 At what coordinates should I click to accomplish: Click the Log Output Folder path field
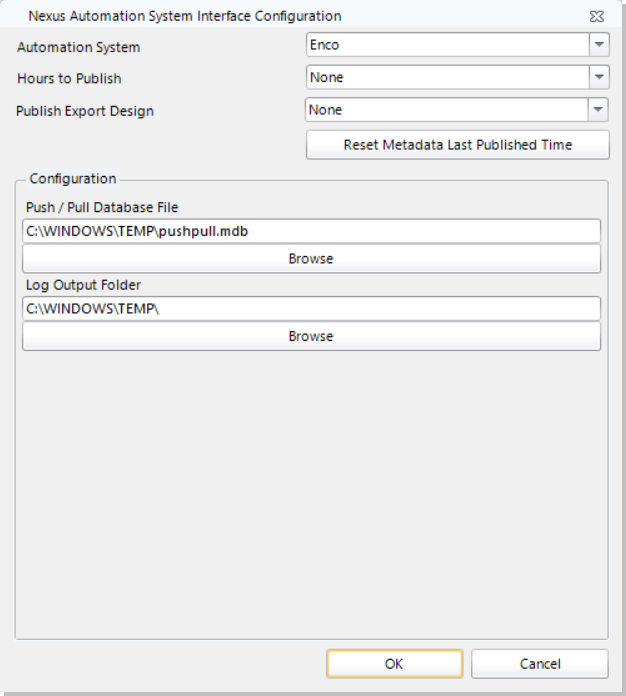pyautogui.click(x=311, y=309)
